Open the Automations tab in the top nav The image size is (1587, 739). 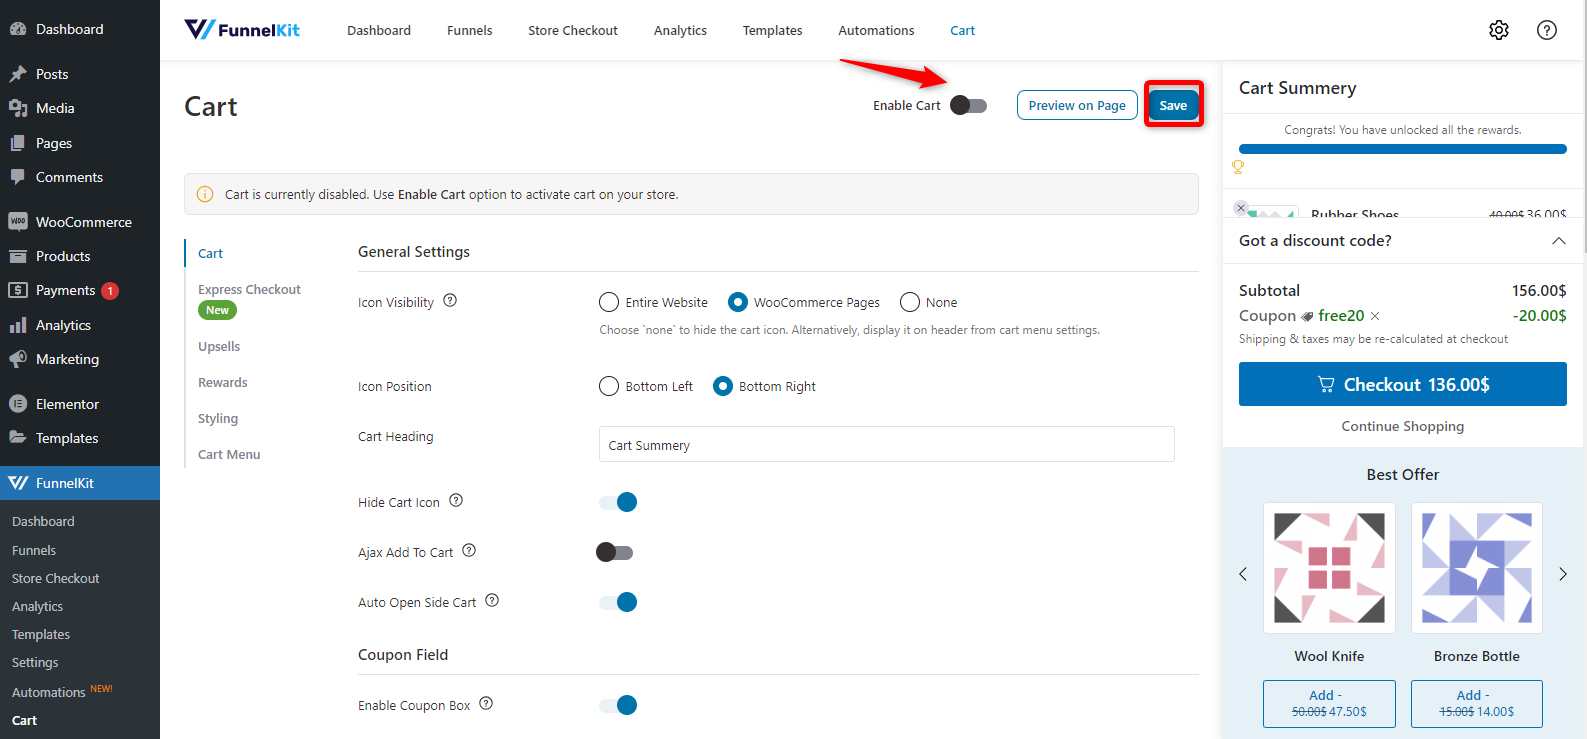tap(876, 30)
